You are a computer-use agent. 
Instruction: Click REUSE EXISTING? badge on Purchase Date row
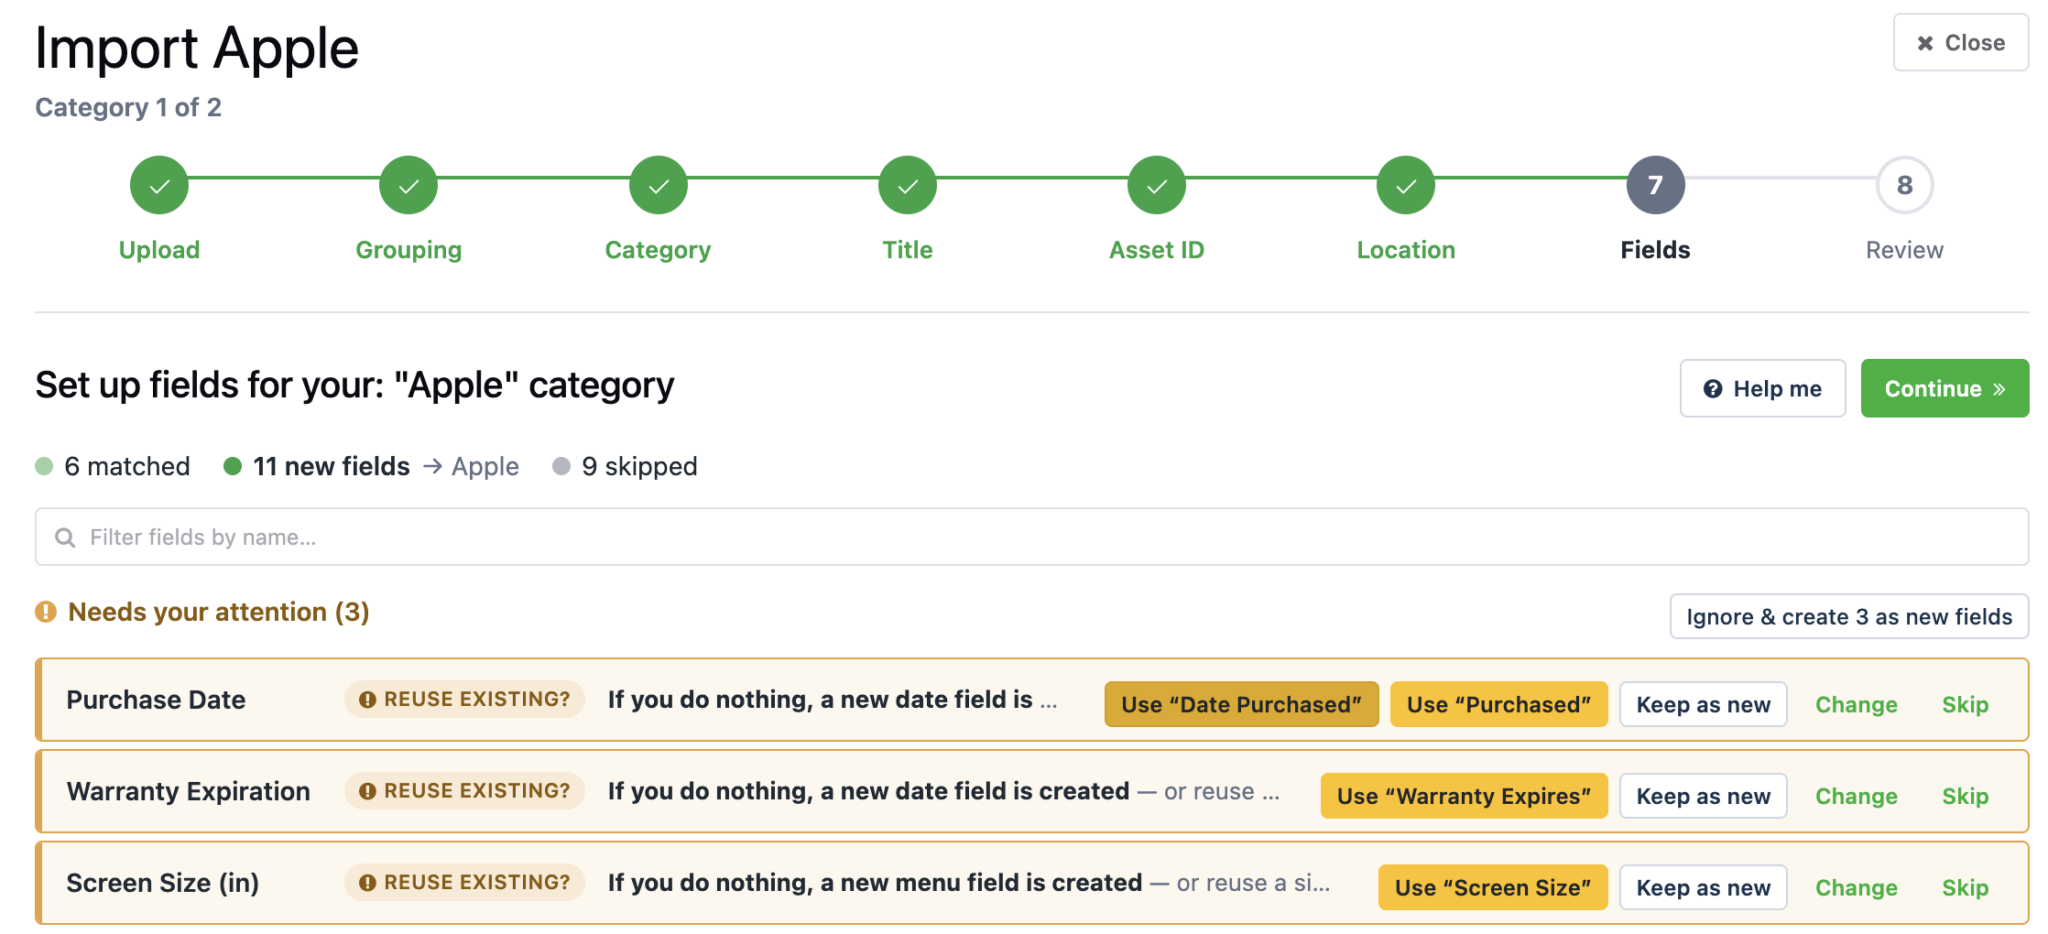(465, 700)
